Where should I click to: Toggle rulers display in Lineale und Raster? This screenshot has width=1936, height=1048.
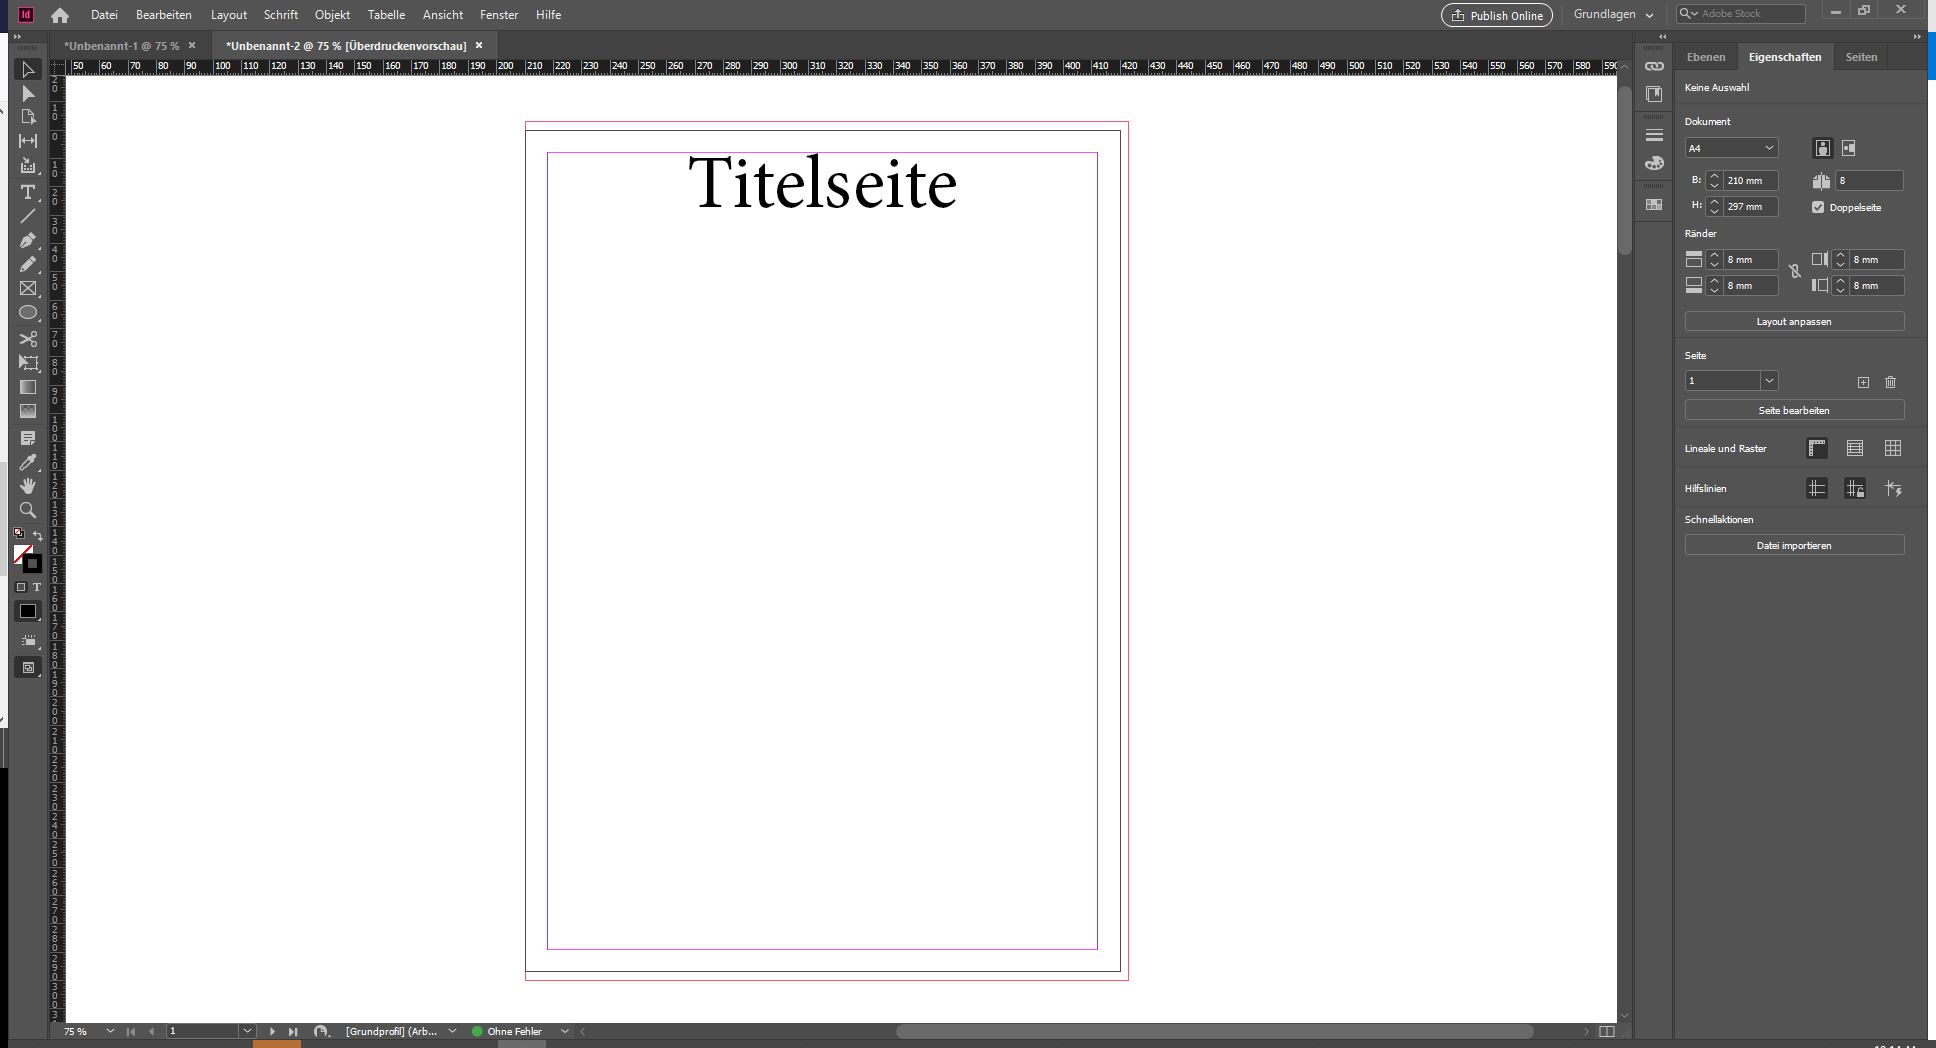click(x=1817, y=448)
